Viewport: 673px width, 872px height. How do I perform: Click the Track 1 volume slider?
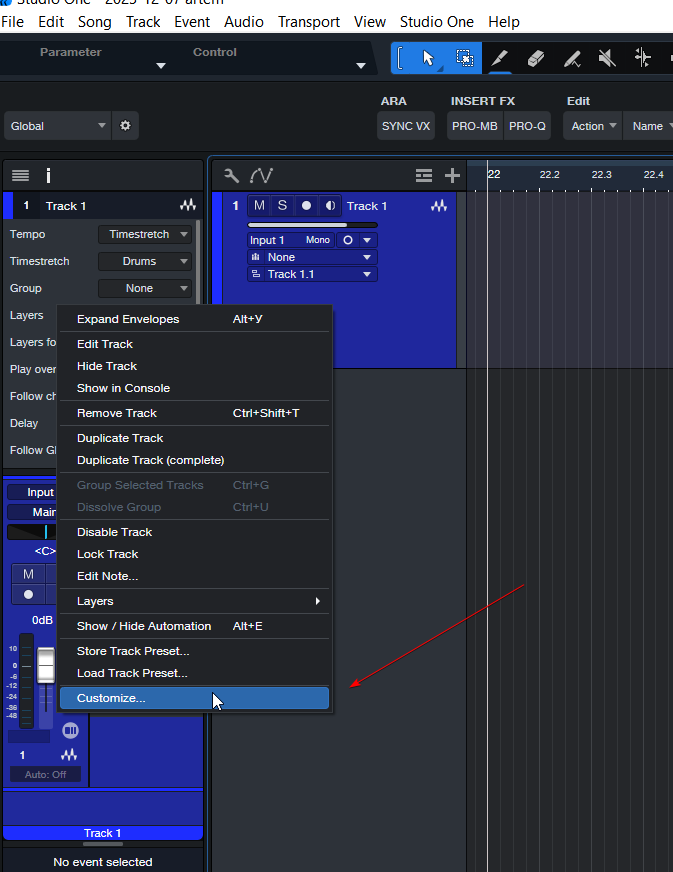312,225
